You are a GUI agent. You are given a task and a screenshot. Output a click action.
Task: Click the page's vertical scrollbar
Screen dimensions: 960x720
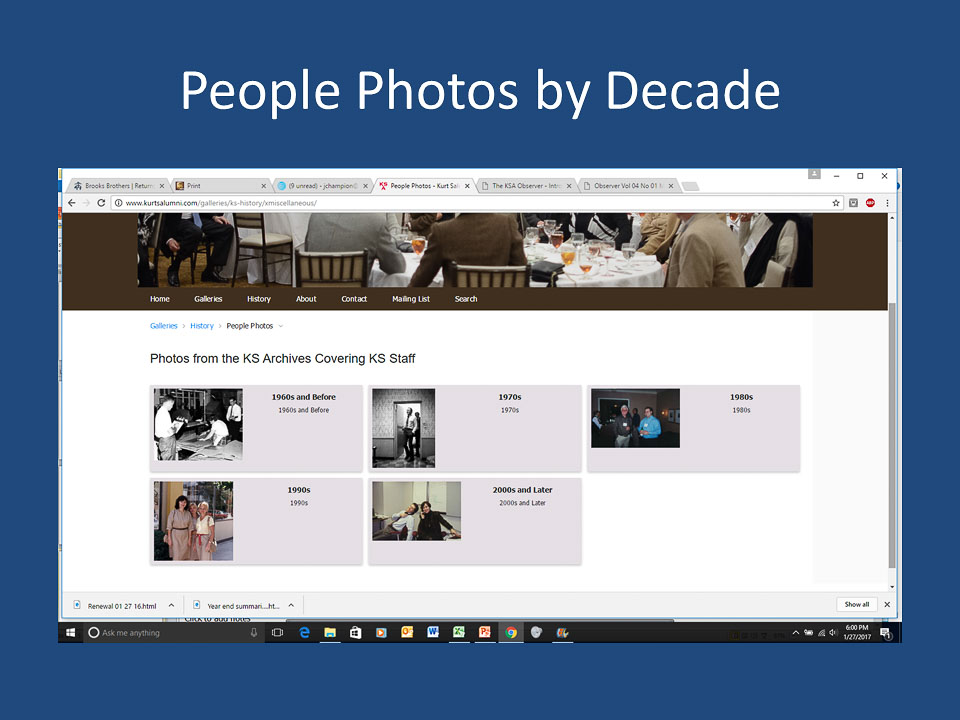(x=890, y=430)
